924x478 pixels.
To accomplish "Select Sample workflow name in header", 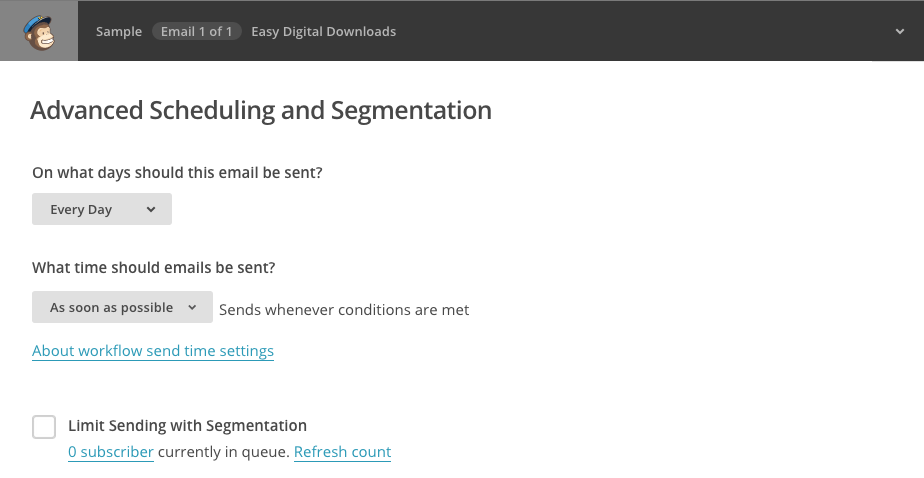I will (x=119, y=32).
